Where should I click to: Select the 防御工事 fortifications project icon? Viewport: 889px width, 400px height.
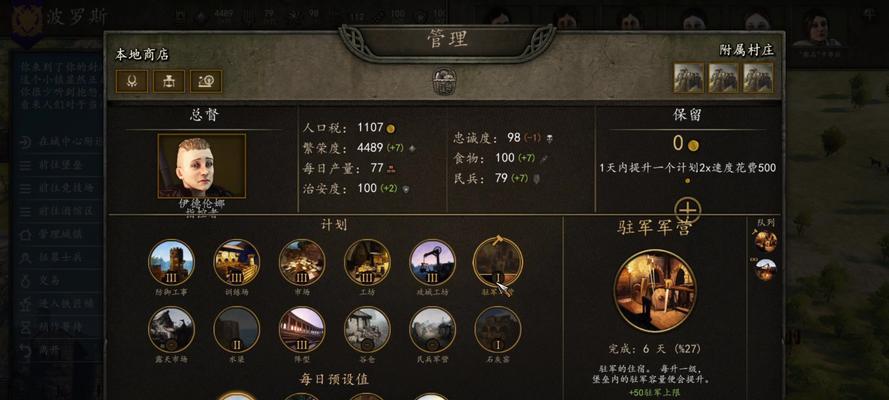click(171, 262)
